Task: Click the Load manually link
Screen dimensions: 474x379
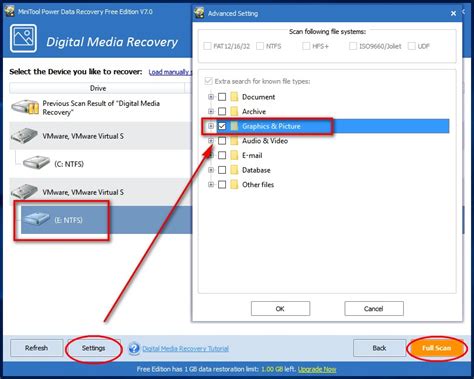Action: click(x=170, y=72)
